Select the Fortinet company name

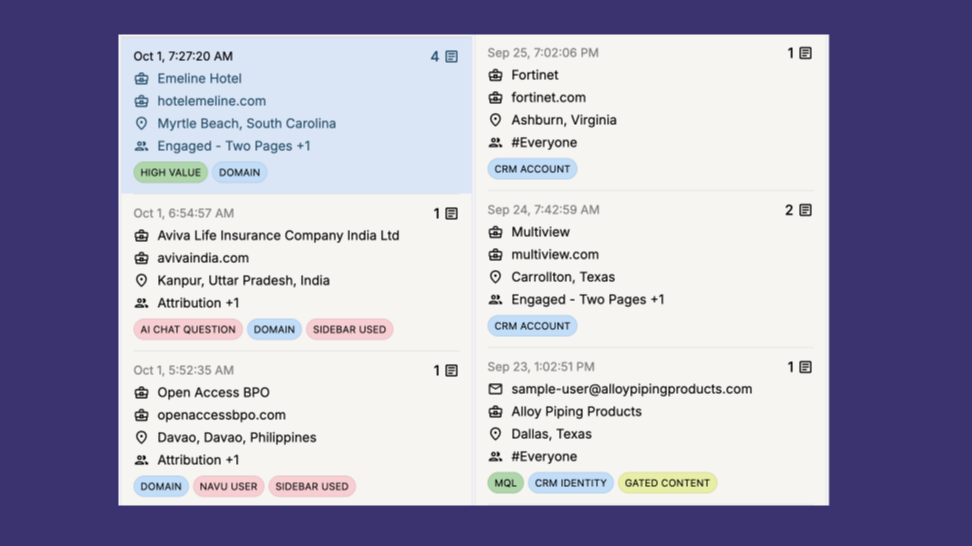(534, 75)
